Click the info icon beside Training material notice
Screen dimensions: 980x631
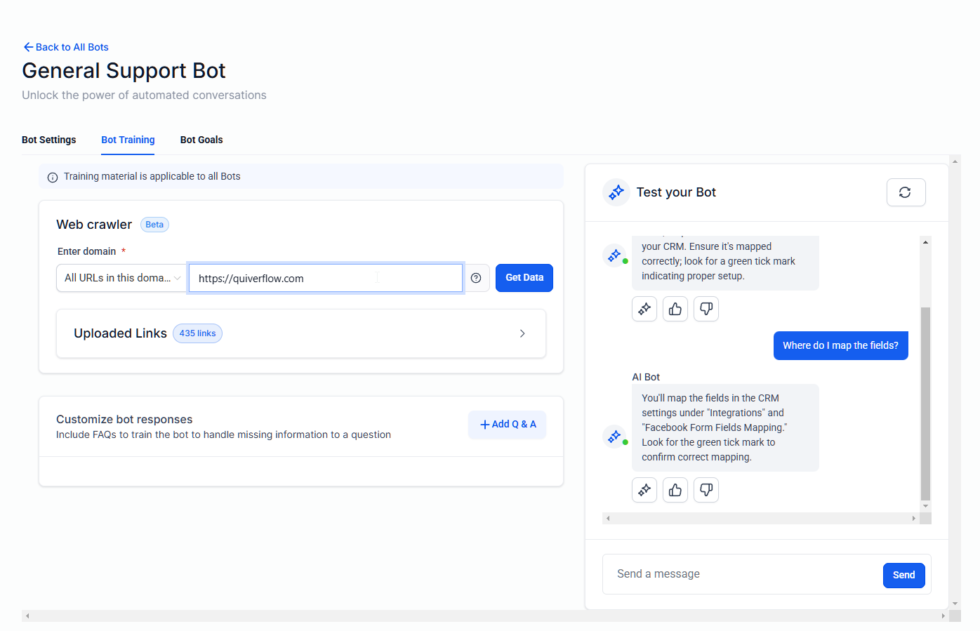point(52,177)
